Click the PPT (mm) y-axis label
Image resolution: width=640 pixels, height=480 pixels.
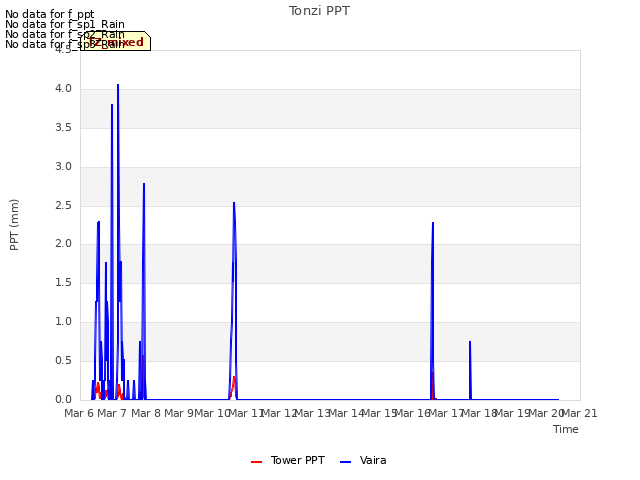coord(14,224)
